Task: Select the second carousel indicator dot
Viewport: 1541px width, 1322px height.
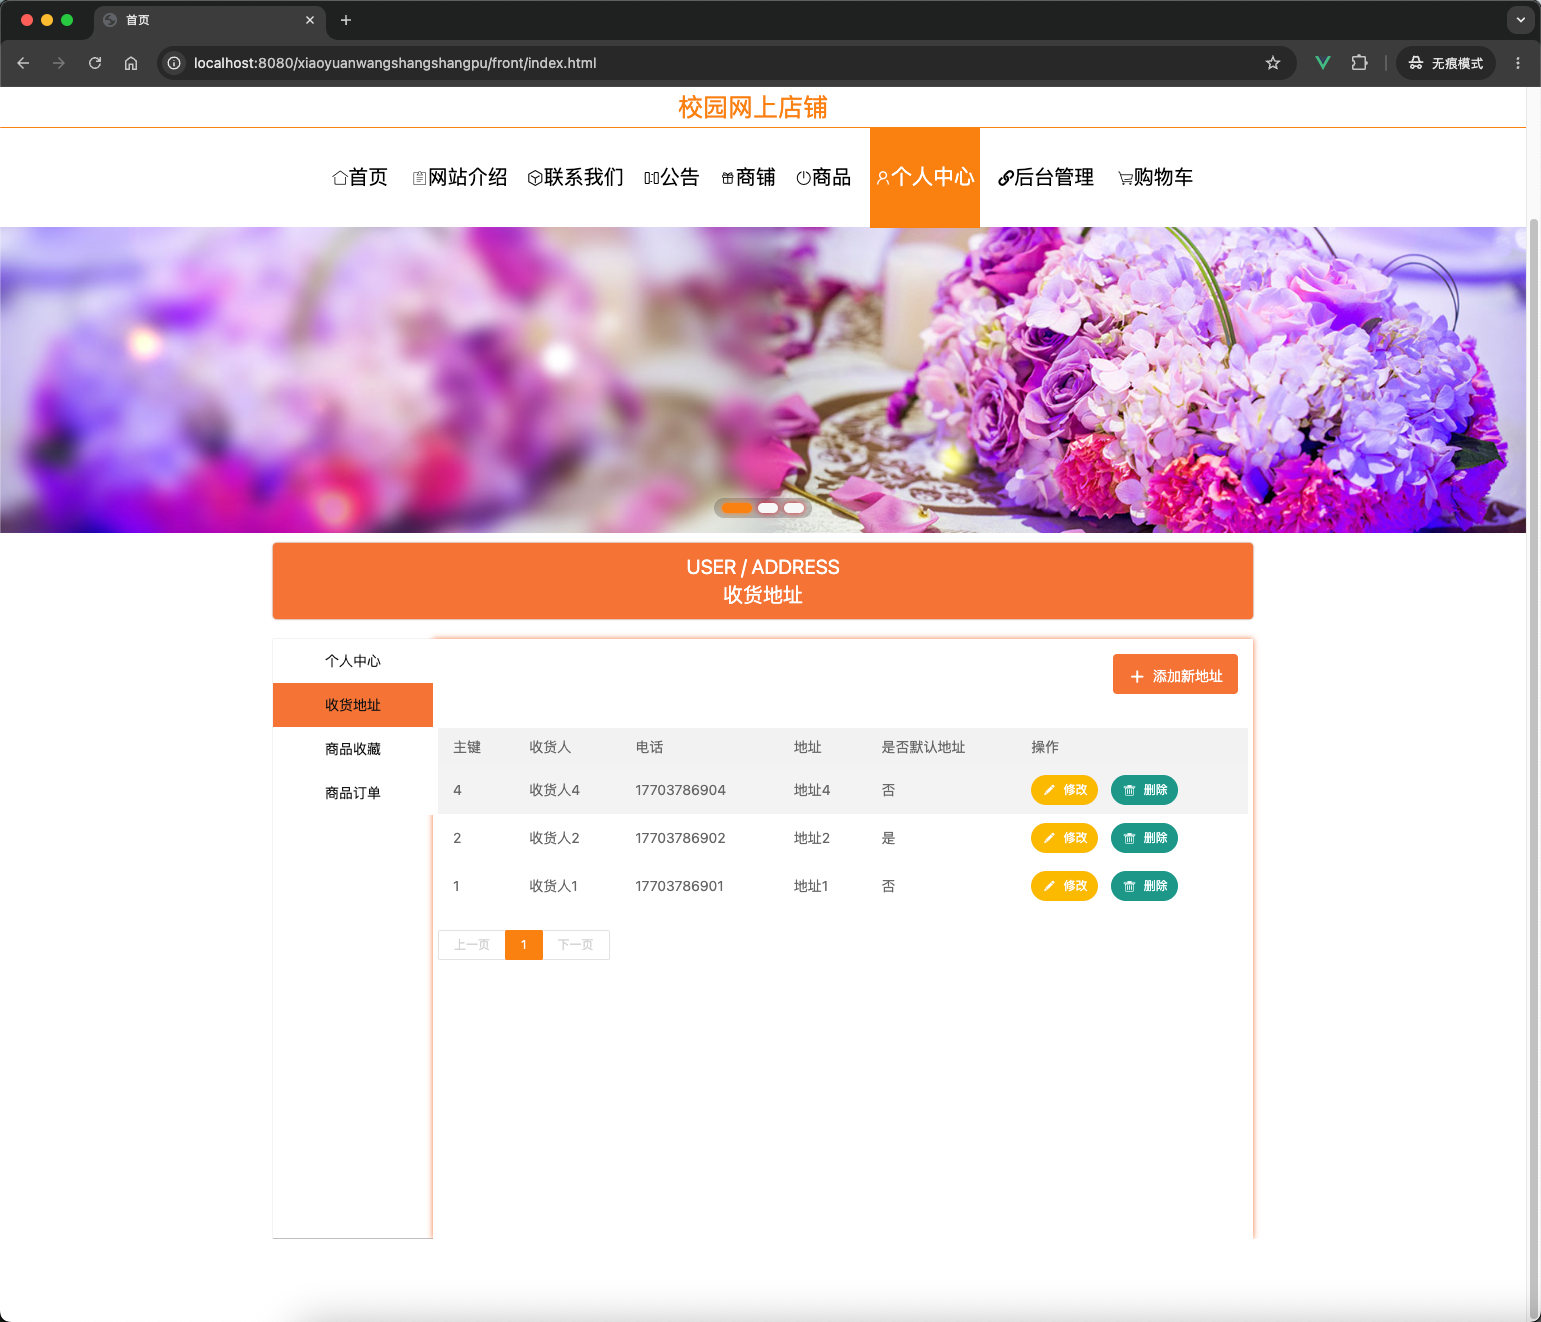Action: pos(768,508)
